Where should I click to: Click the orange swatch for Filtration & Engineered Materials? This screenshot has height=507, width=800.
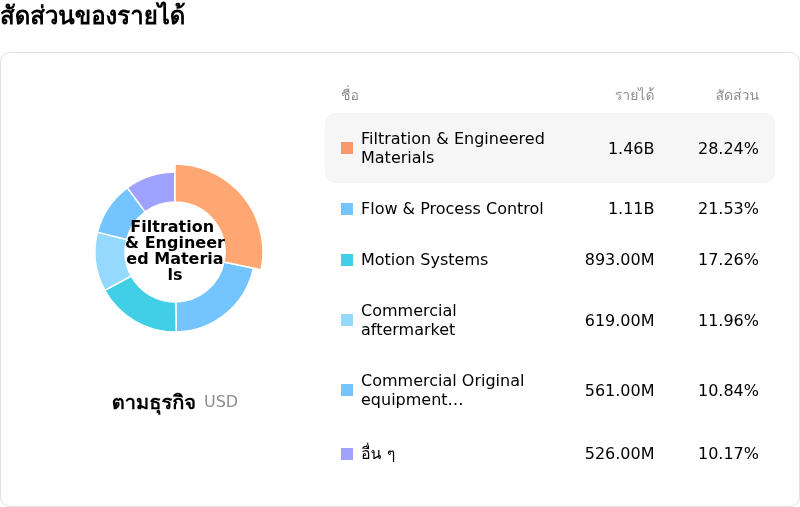347,148
